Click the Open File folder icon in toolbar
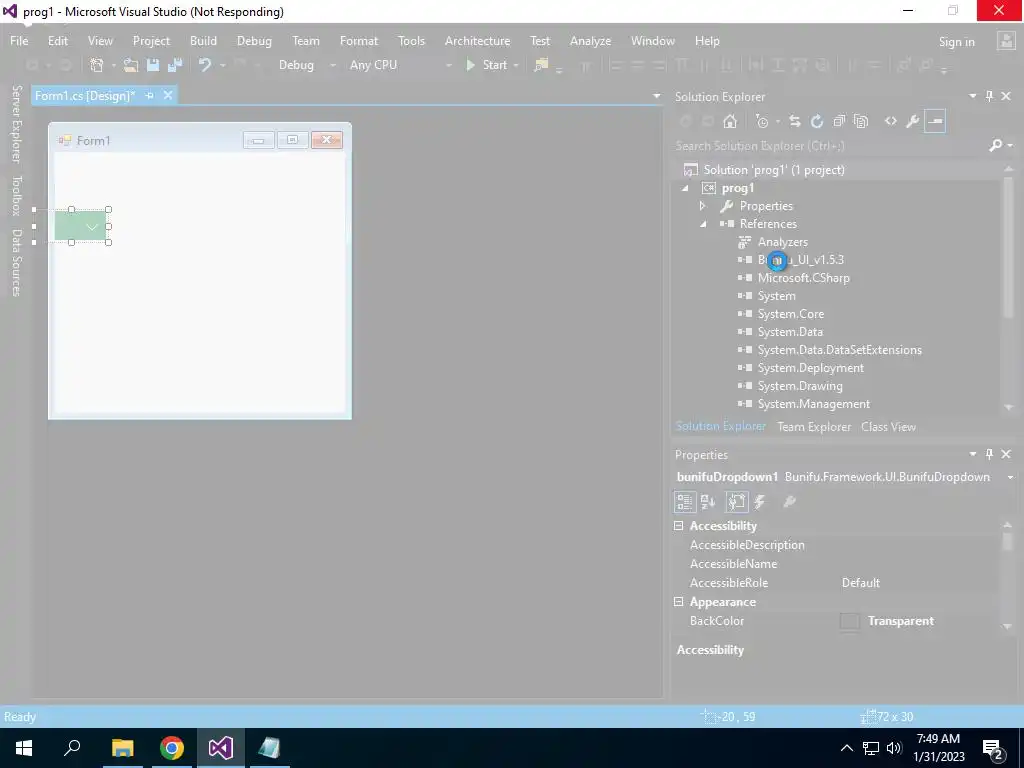The height and width of the screenshot is (768, 1024). tap(131, 65)
